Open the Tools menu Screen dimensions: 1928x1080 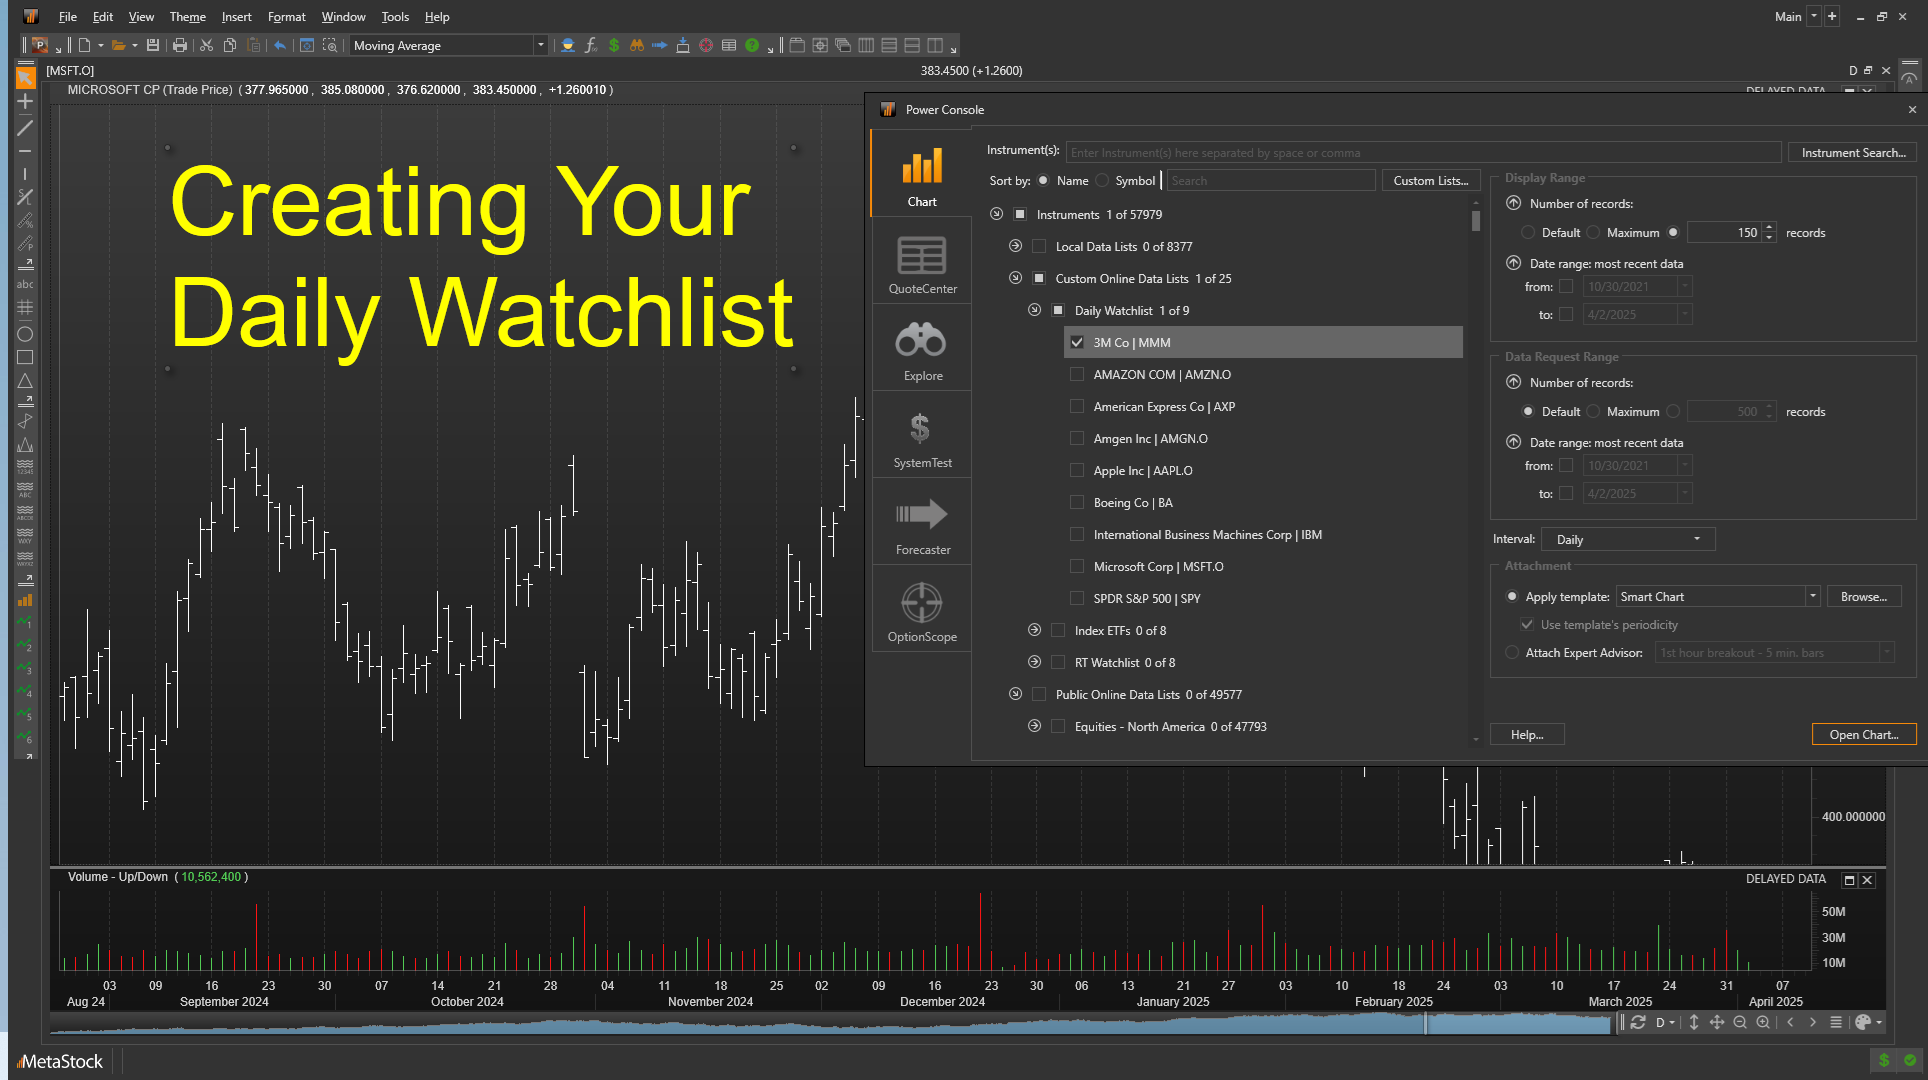tap(395, 17)
